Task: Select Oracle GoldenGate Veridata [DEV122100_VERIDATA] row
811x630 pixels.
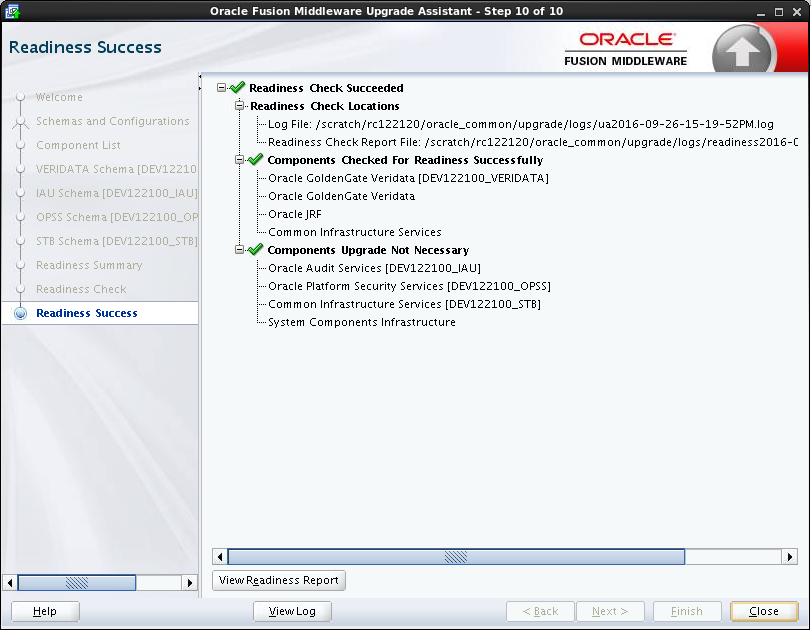Action: coord(408,178)
